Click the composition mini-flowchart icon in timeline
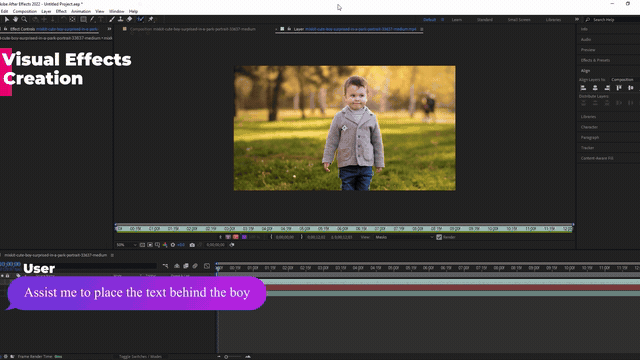Viewport: 640px width, 360px height. [x=165, y=266]
